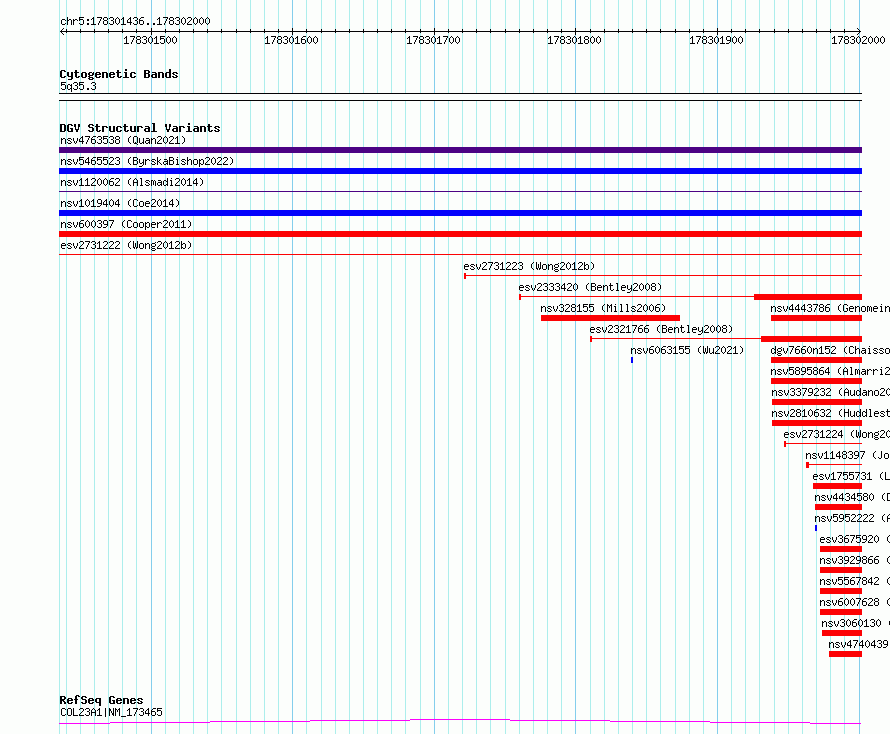This screenshot has height=734, width=890.
Task: Click the esv2333420 variant line
Action: (x=691, y=297)
